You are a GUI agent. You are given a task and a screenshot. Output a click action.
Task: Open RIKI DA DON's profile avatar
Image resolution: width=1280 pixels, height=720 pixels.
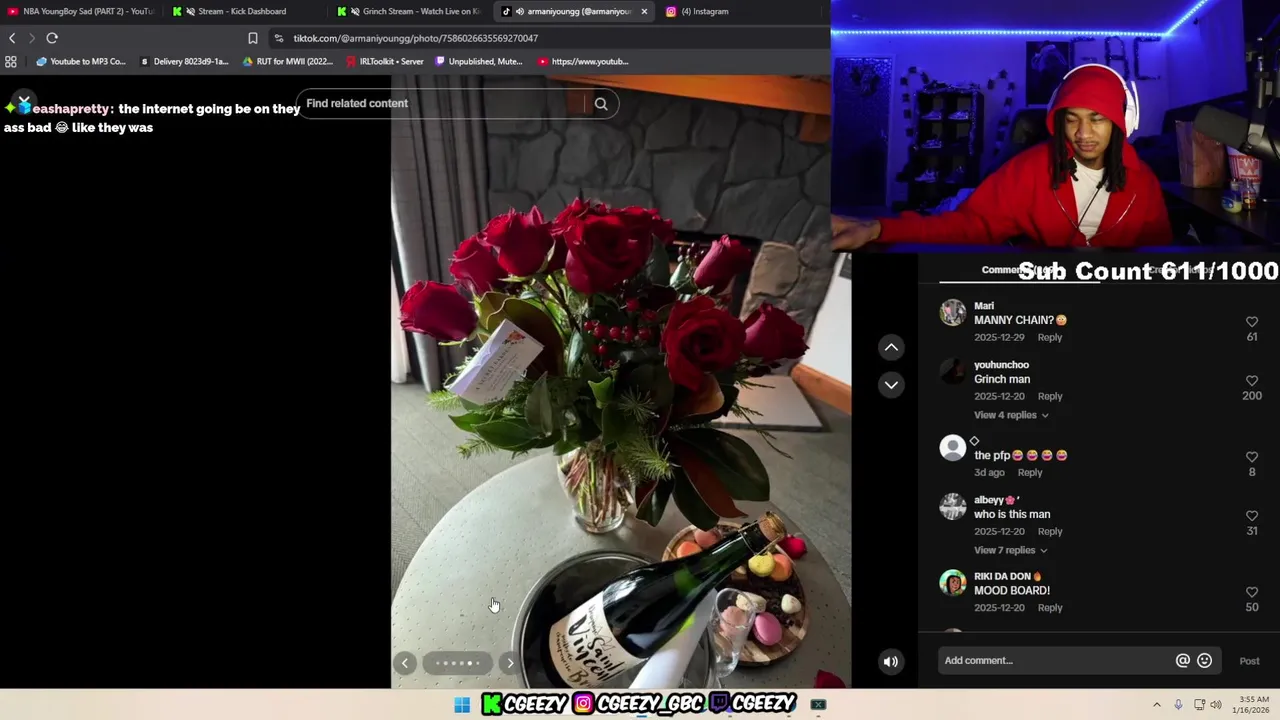(953, 583)
